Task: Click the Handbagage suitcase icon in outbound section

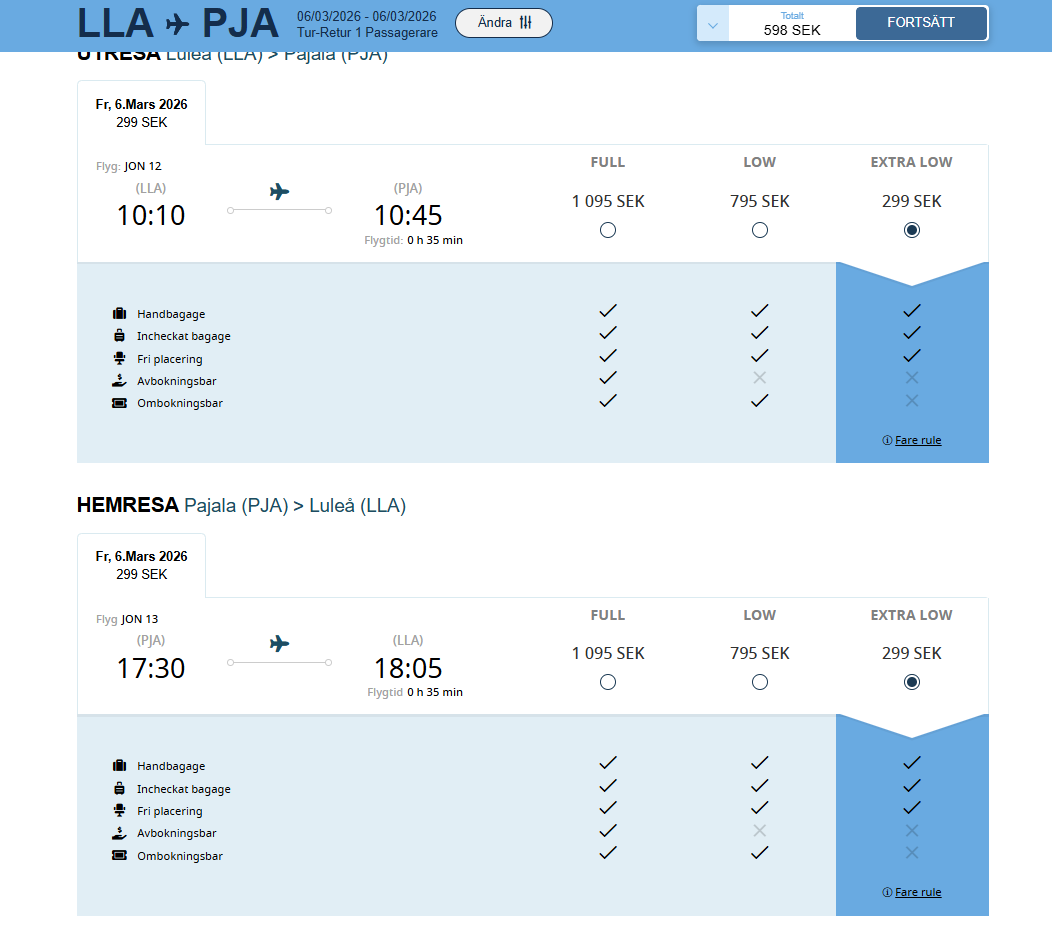Action: [x=120, y=314]
